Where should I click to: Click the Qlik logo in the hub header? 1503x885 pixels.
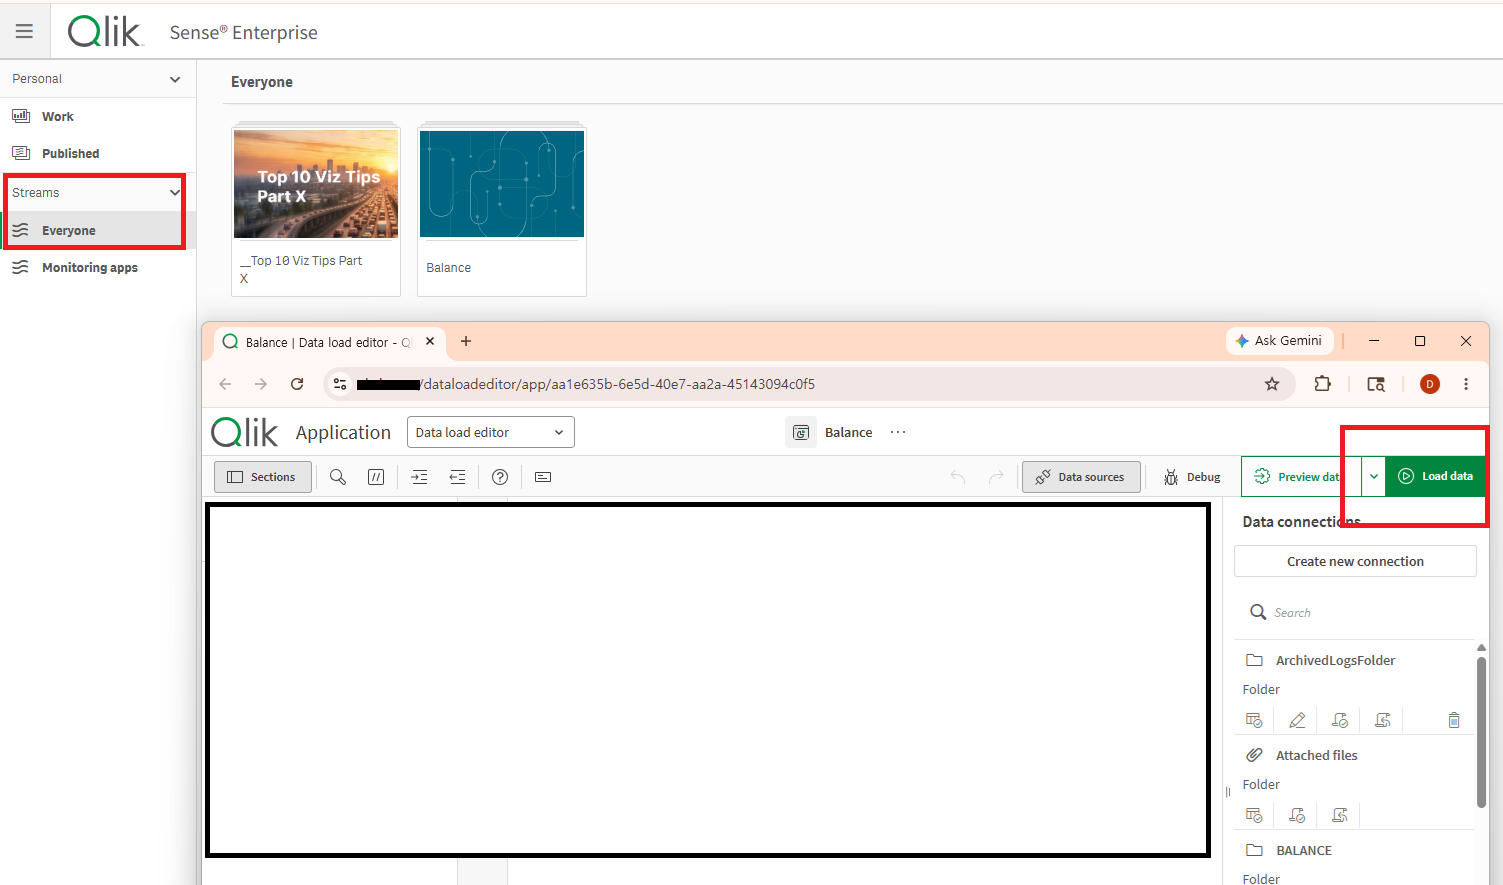[106, 32]
